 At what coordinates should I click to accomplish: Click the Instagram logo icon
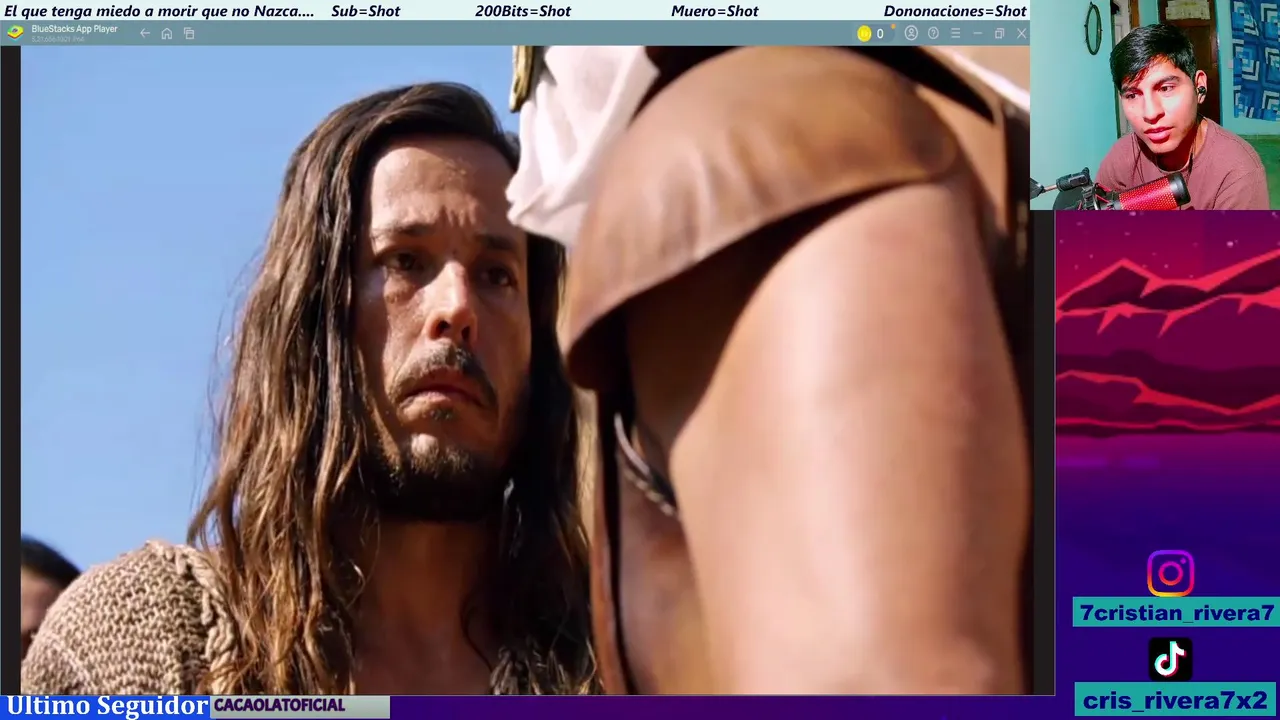(x=1170, y=573)
